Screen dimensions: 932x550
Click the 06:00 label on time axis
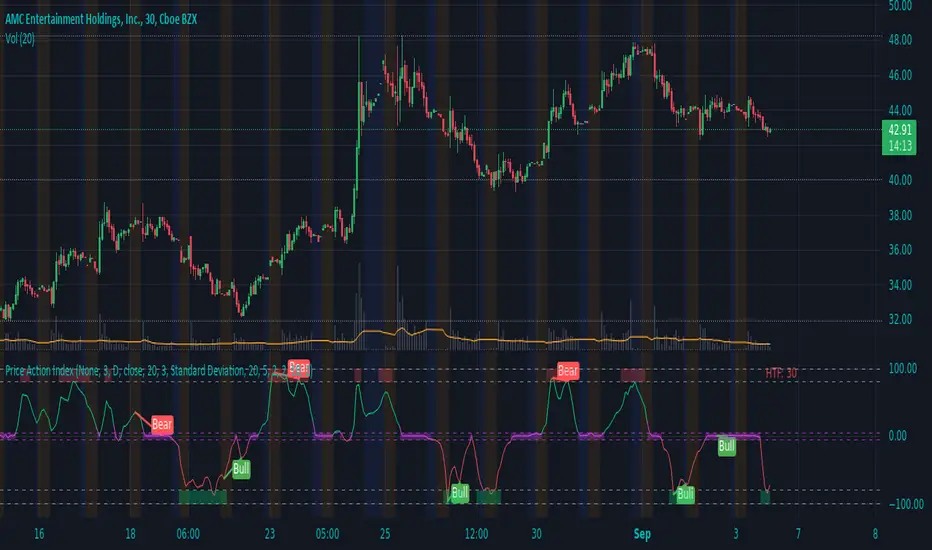point(188,533)
